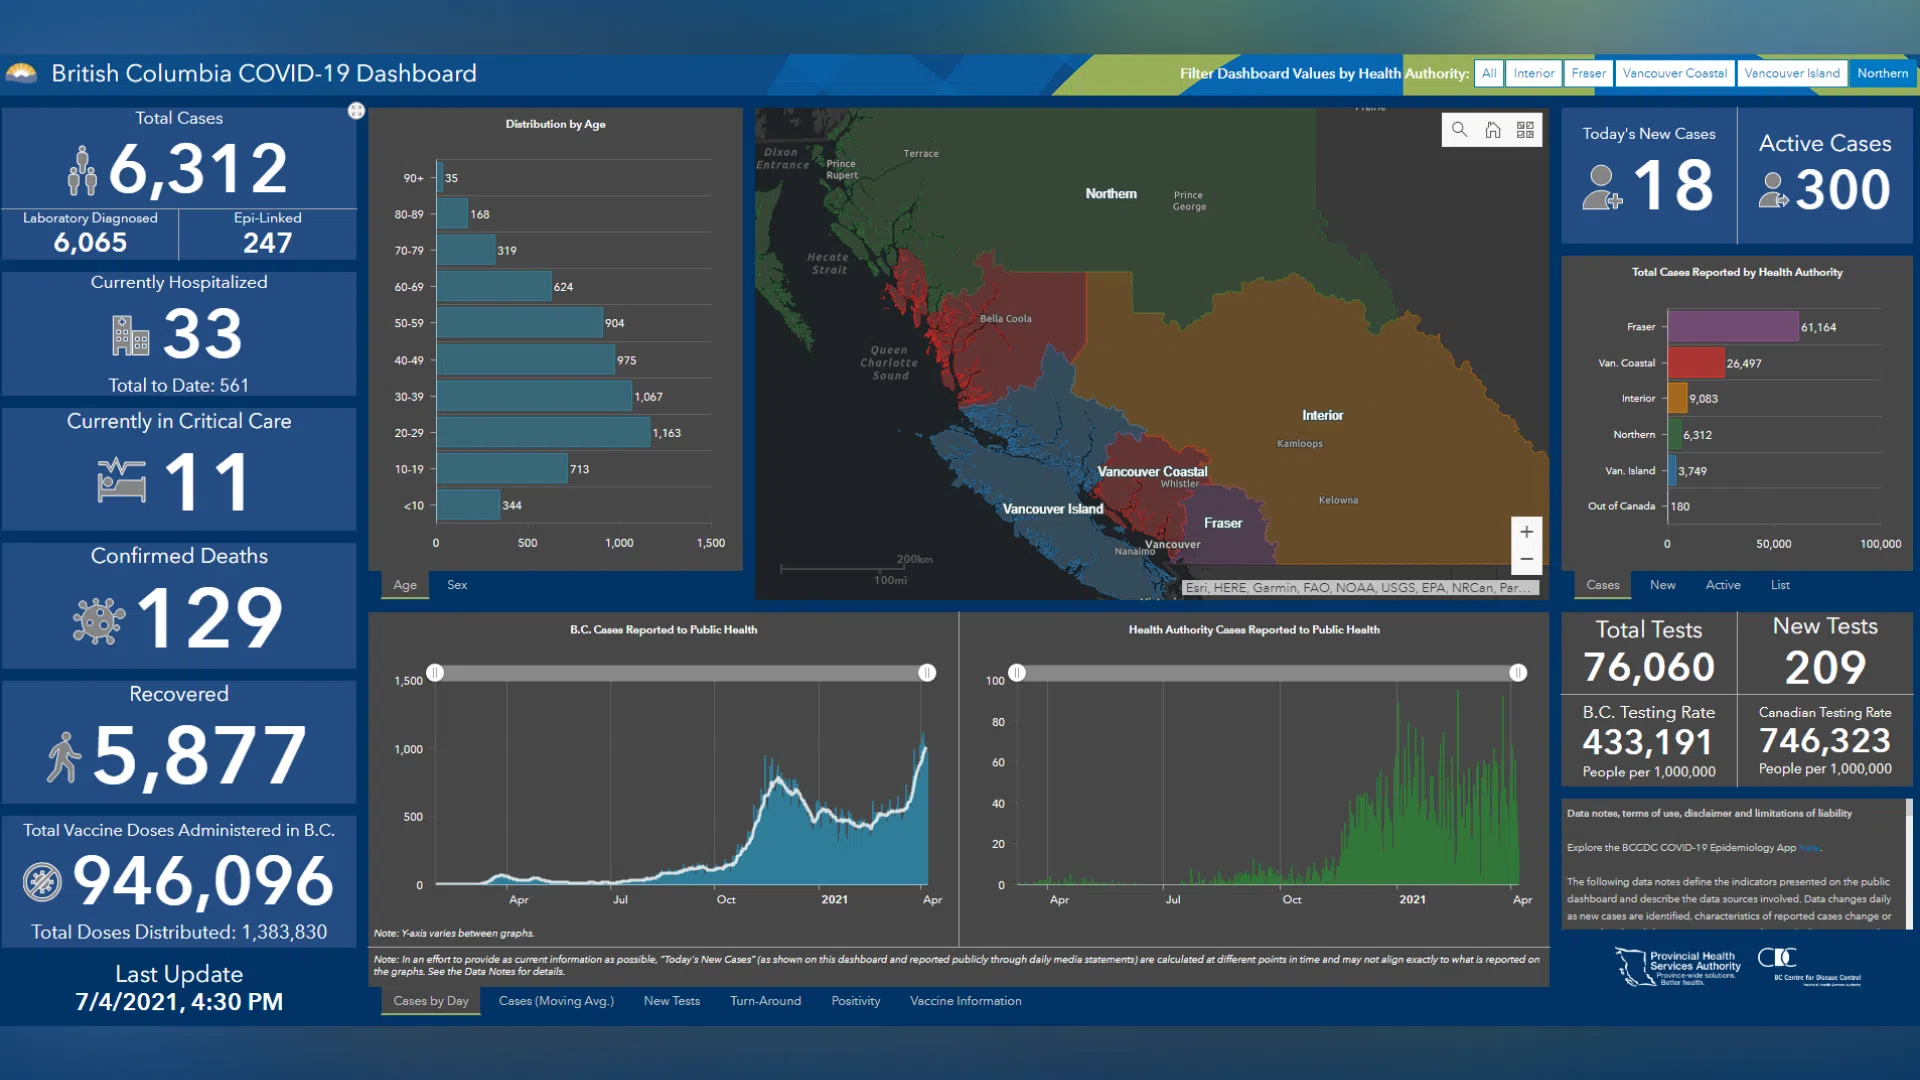Show the List tab of health authority cases
This screenshot has height=1080, width=1920.
tap(1780, 585)
